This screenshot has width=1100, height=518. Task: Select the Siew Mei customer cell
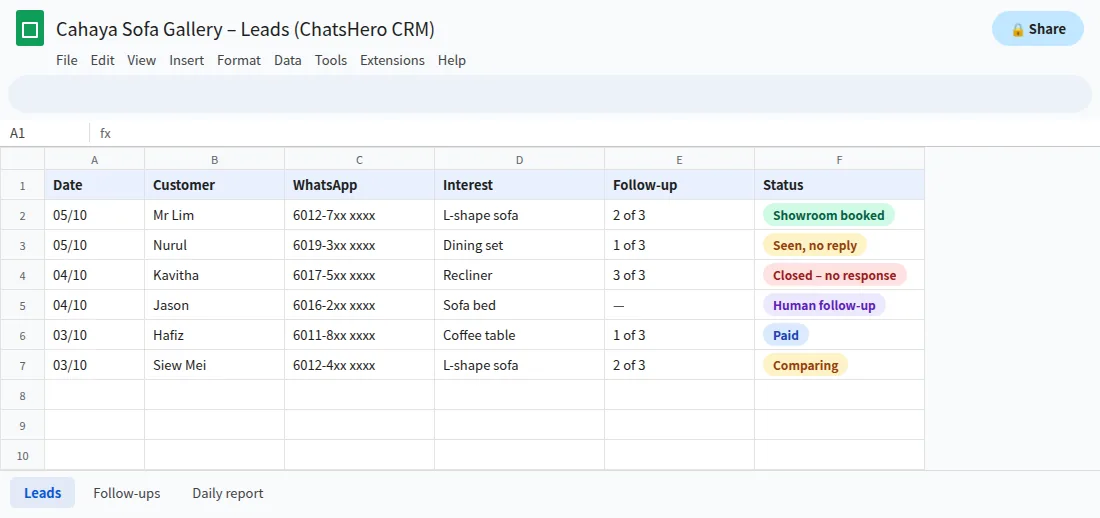coord(215,365)
